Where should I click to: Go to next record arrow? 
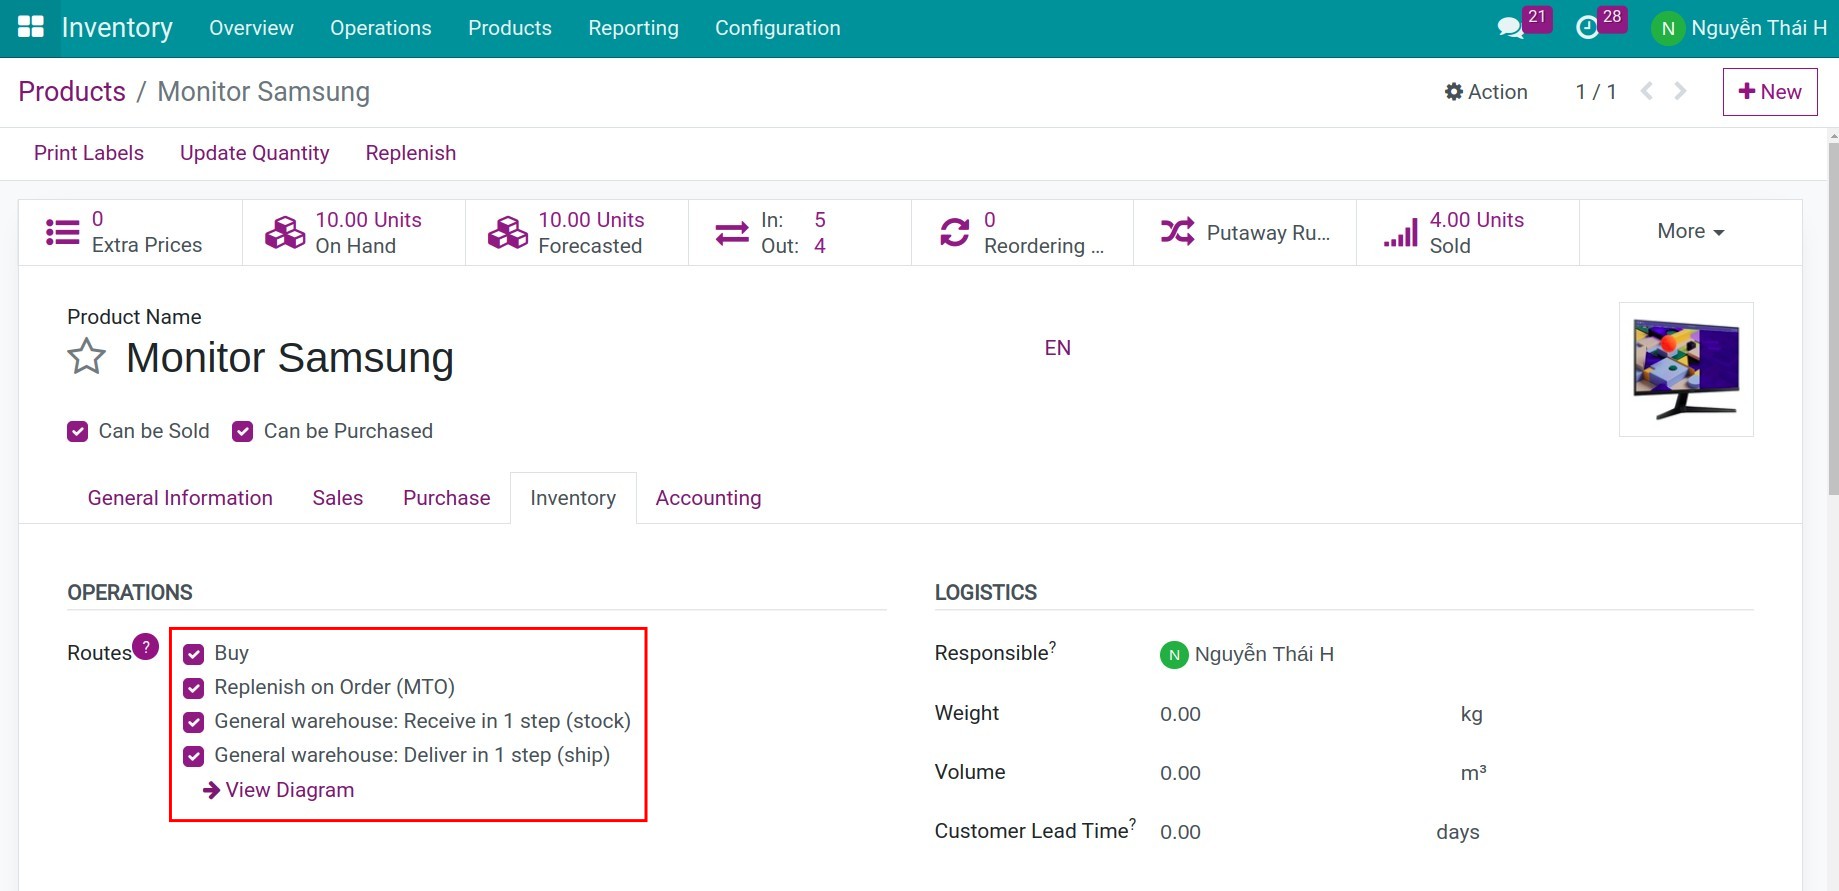pos(1681,91)
